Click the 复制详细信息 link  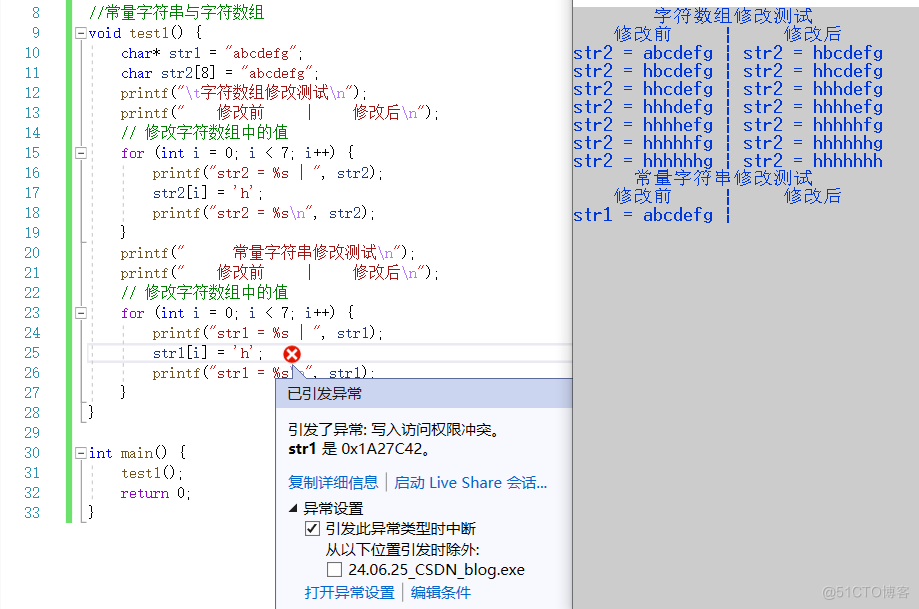[x=333, y=482]
